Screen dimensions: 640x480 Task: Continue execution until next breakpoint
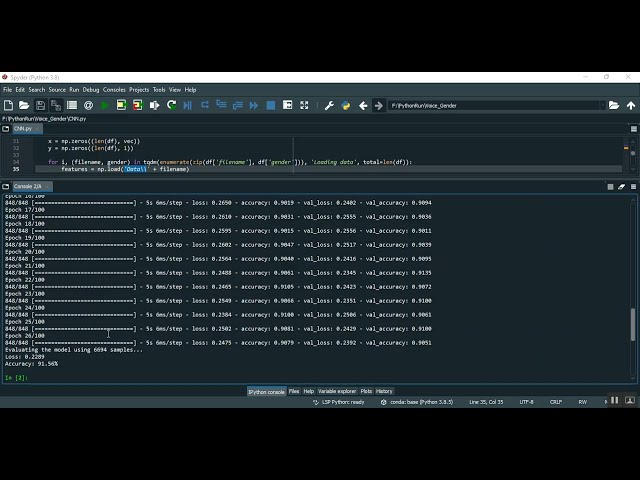point(254,105)
